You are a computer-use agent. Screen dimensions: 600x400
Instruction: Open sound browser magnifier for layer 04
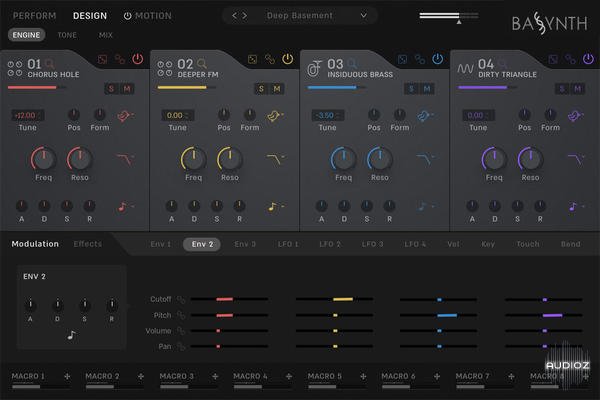[503, 63]
